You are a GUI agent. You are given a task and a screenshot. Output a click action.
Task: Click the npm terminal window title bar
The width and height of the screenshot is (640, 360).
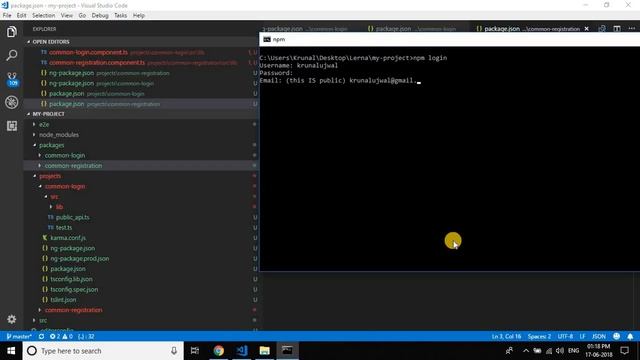coord(449,39)
